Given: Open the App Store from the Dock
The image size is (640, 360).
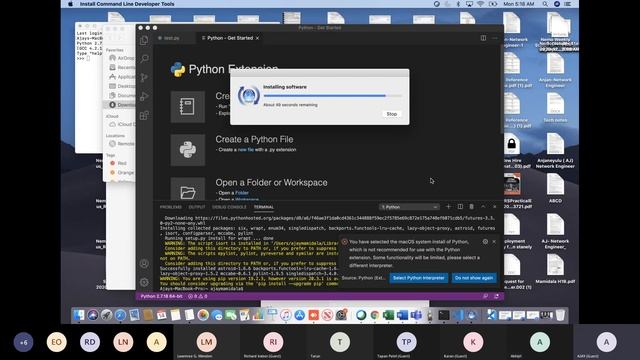Looking at the screenshot, I should point(300,315).
